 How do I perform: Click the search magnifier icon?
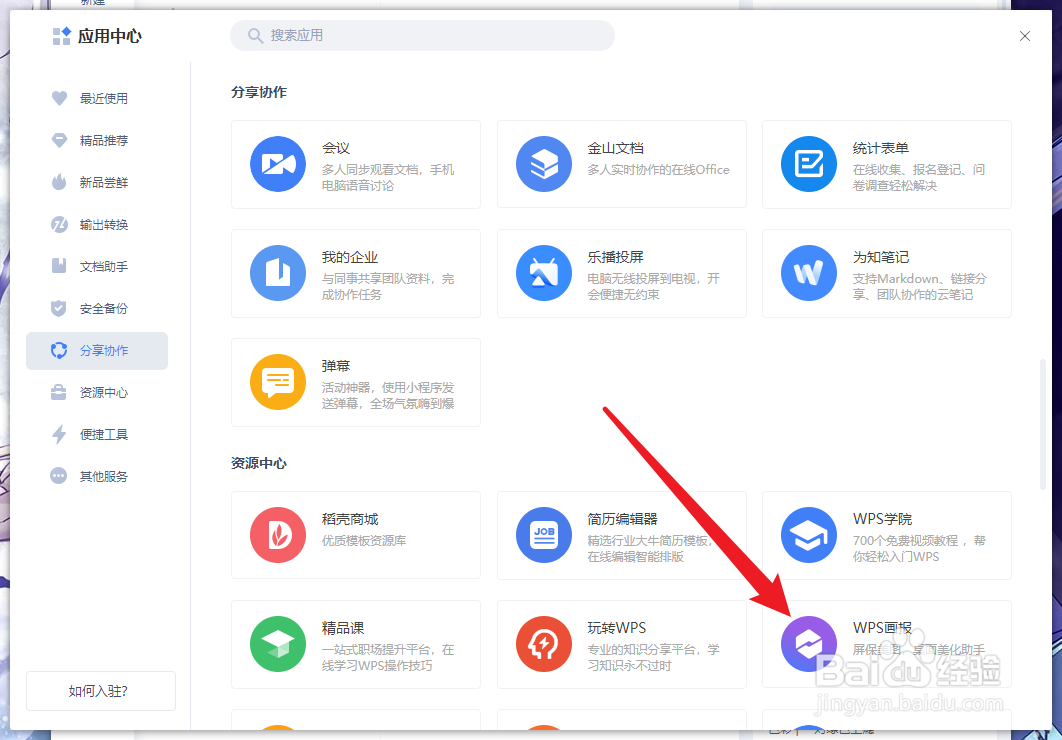pos(255,35)
